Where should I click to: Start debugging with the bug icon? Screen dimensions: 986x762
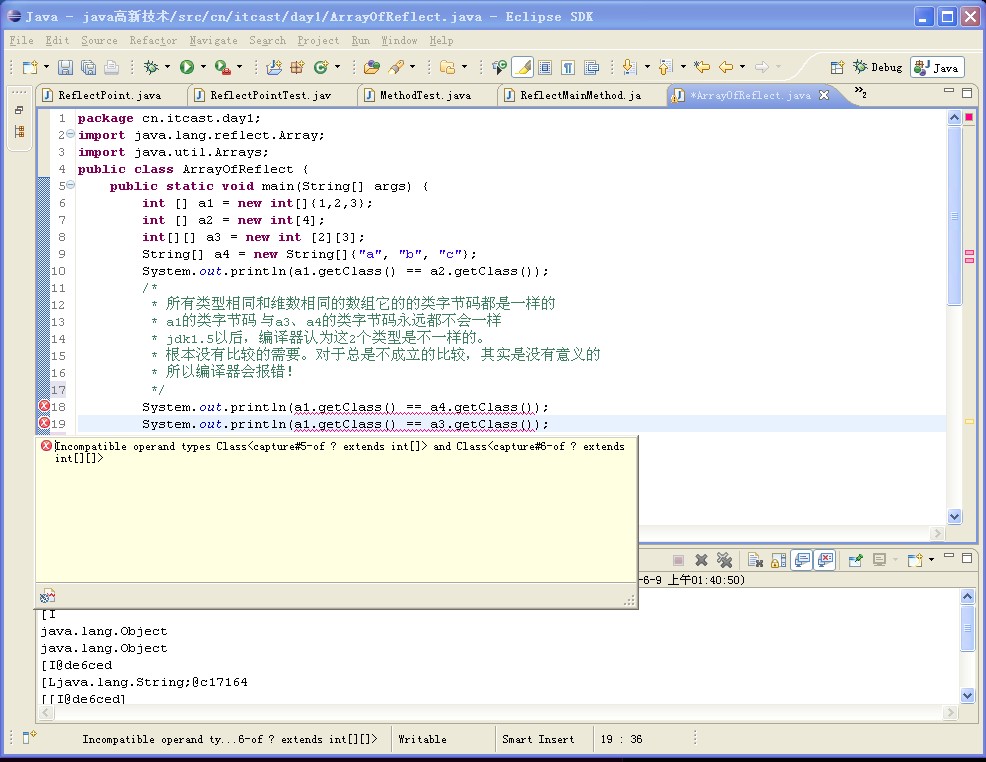click(x=151, y=67)
